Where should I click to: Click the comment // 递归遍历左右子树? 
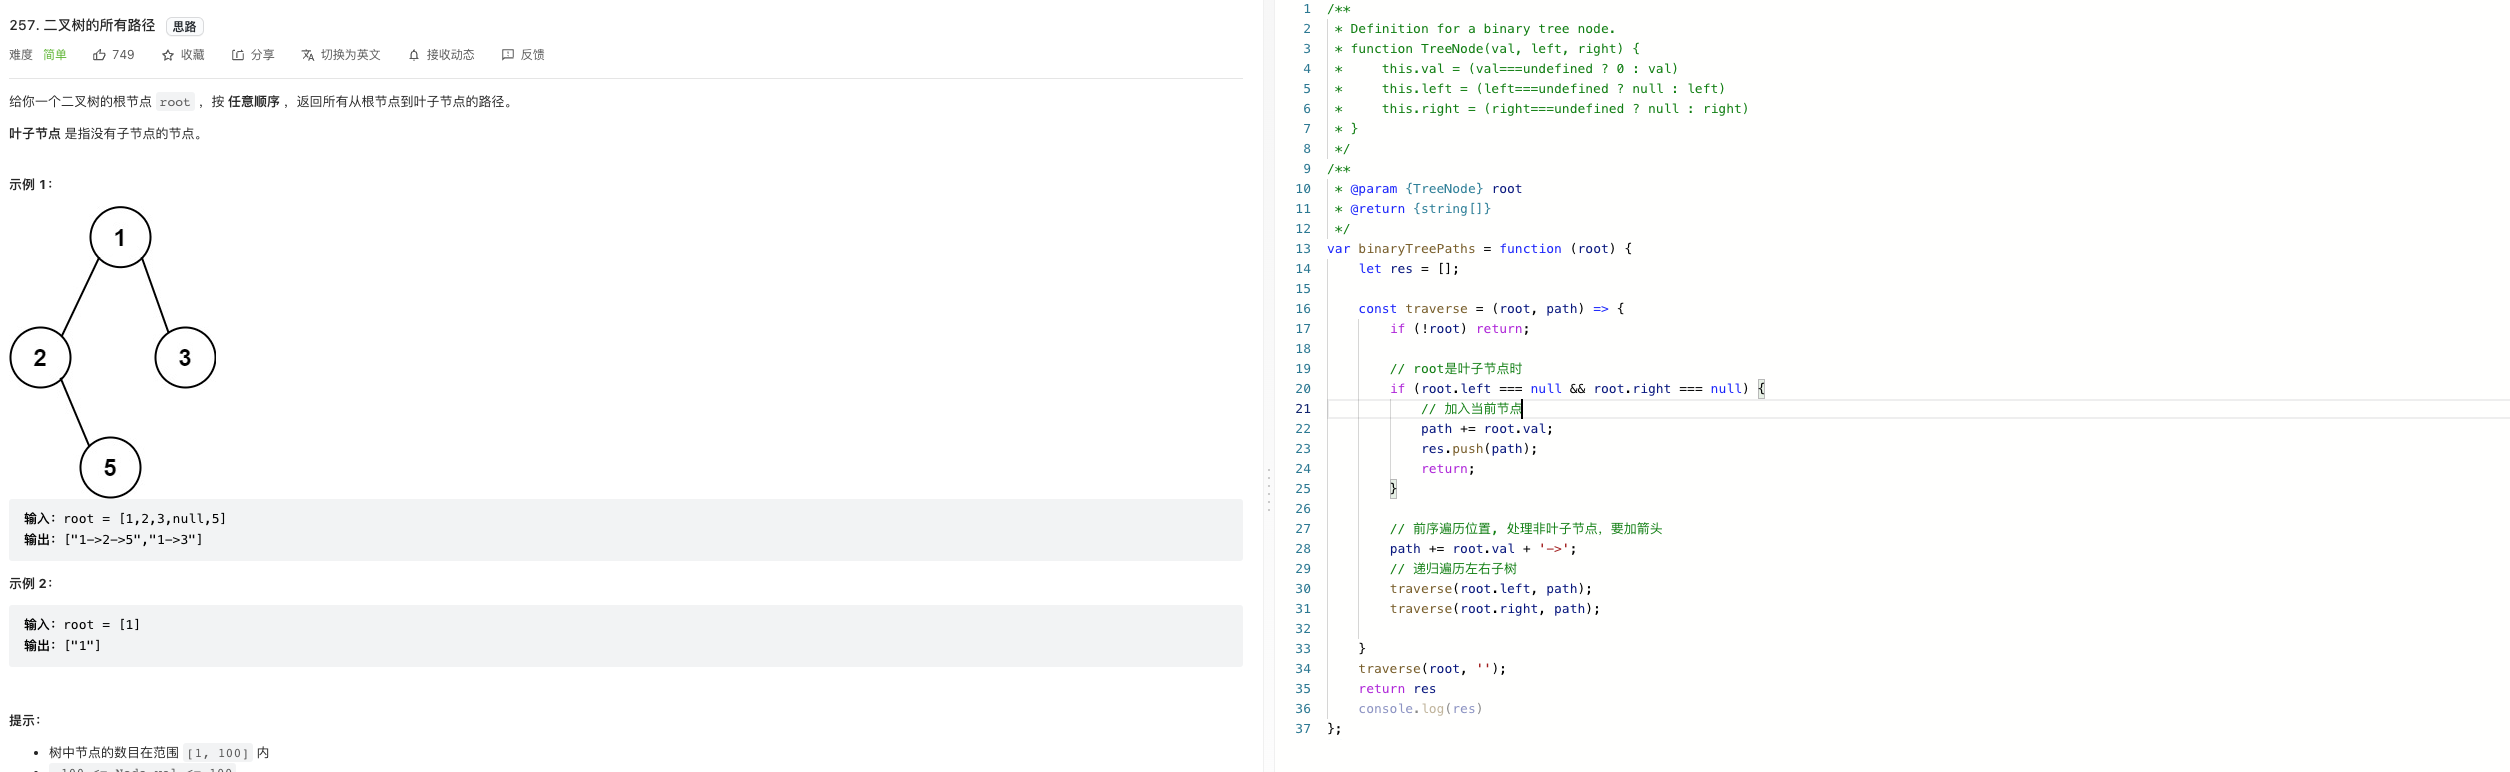[1453, 569]
